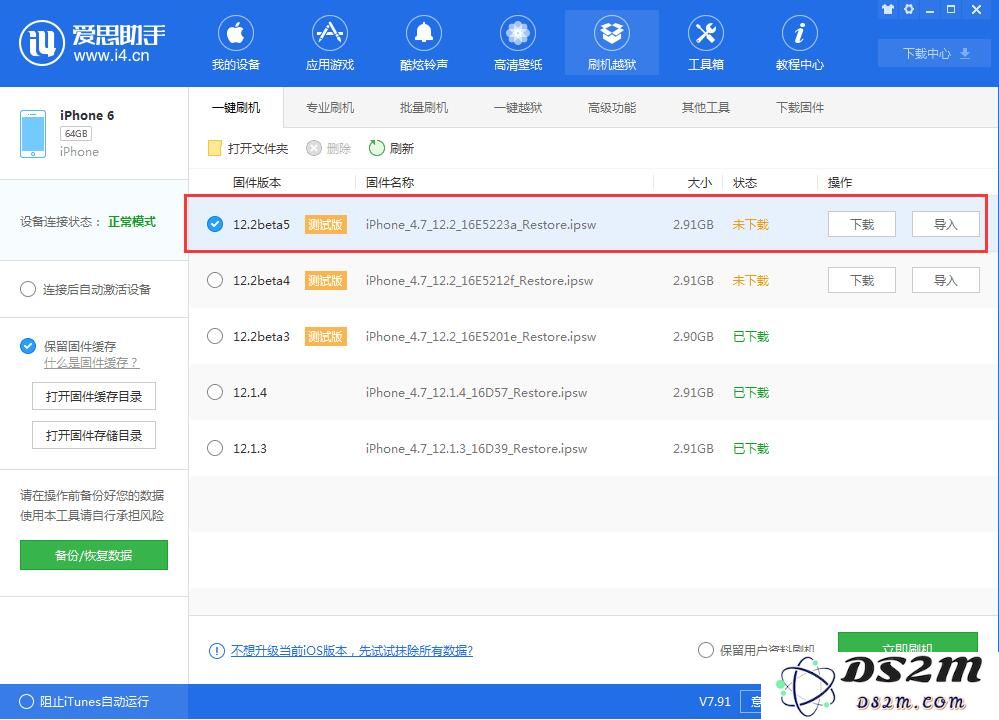Open 教程中心 tutorial center
The image size is (999, 720).
coord(800,43)
